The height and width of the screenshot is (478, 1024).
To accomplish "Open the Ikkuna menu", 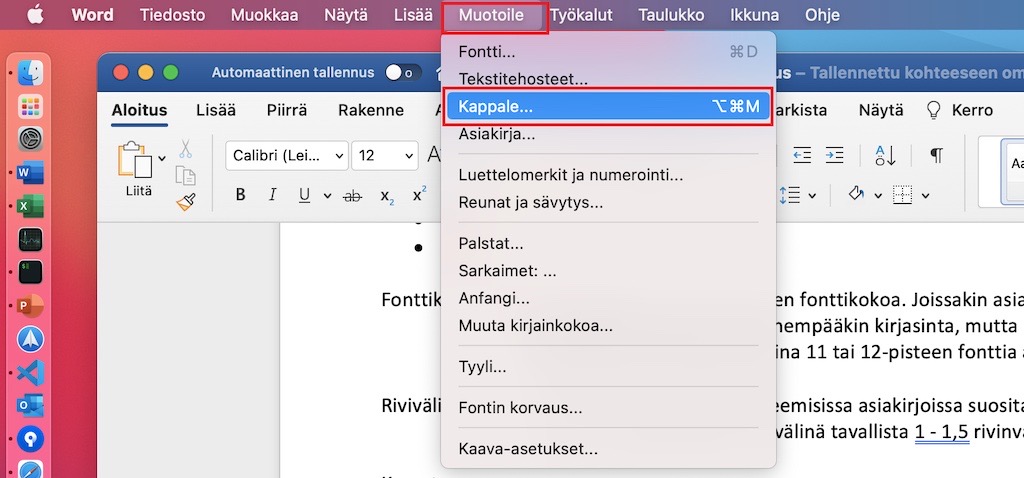I will point(755,15).
